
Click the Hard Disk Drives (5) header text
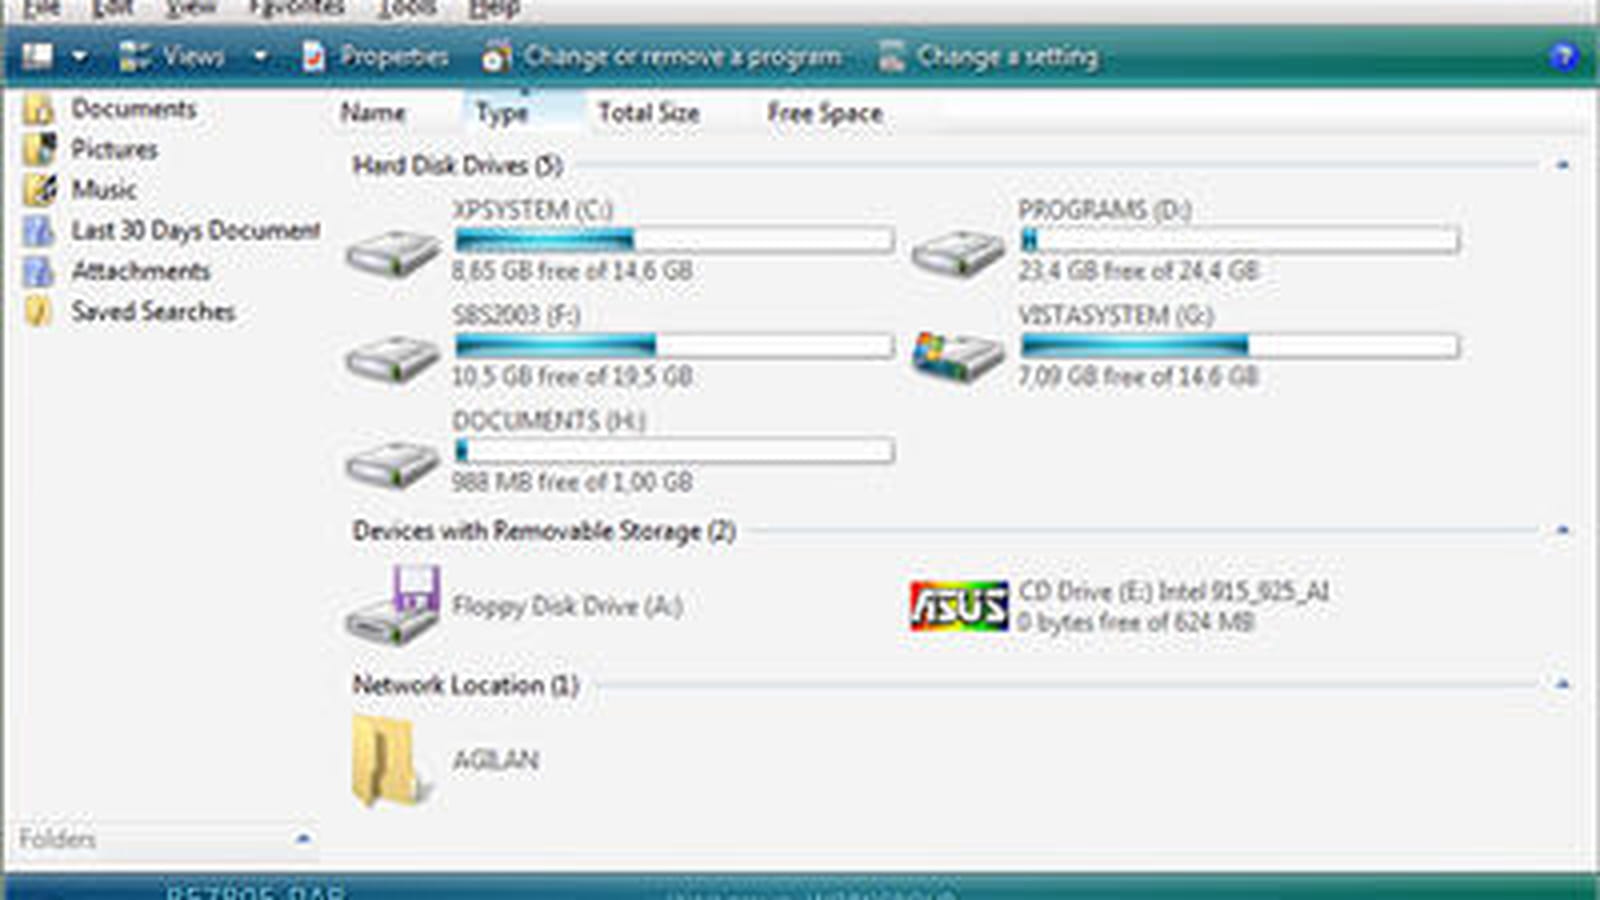click(457, 165)
